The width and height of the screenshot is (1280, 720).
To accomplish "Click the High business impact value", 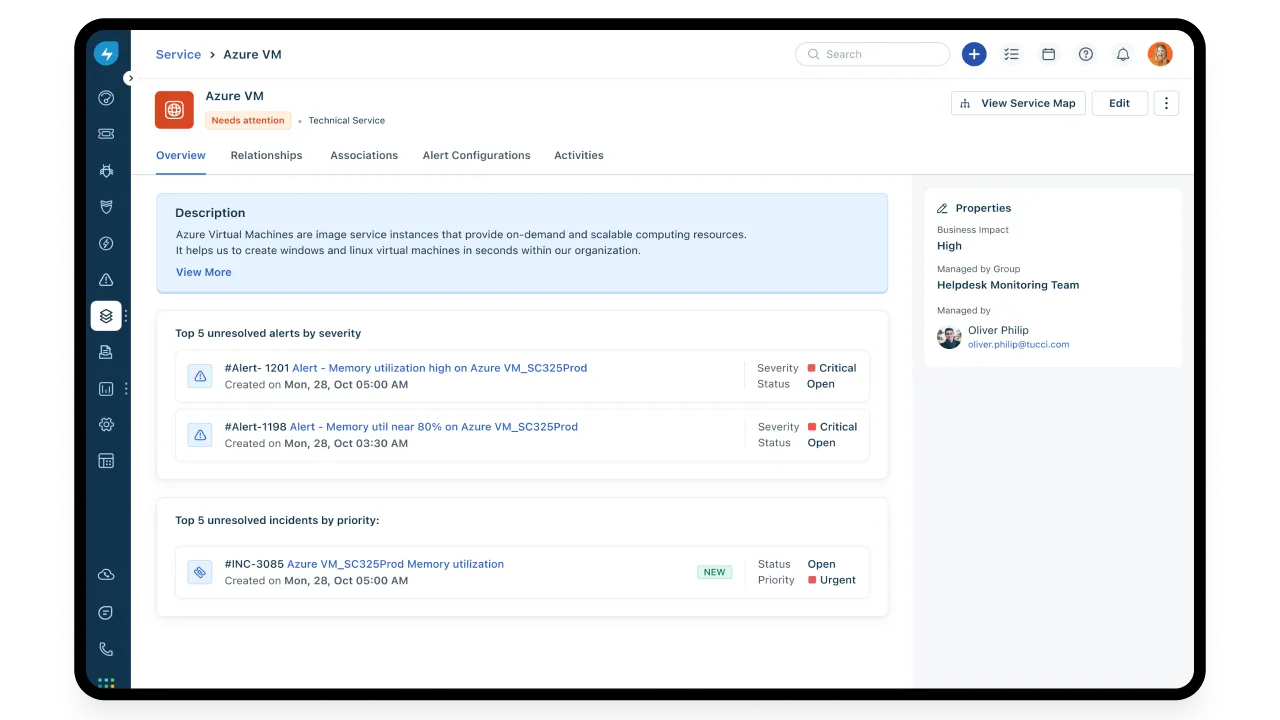I will click(x=949, y=246).
